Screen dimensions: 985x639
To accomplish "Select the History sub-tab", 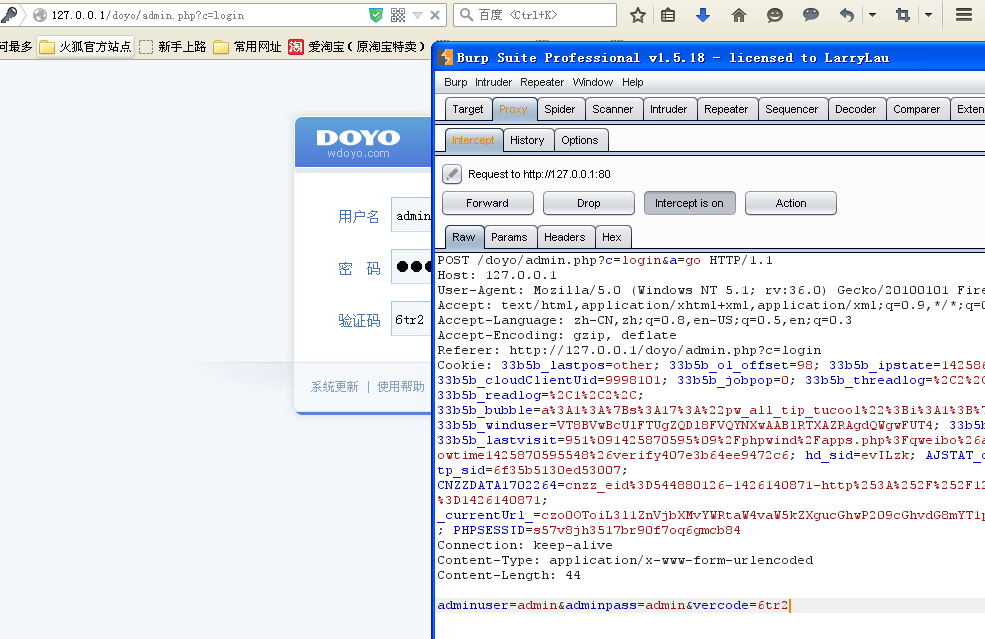I will coord(527,140).
